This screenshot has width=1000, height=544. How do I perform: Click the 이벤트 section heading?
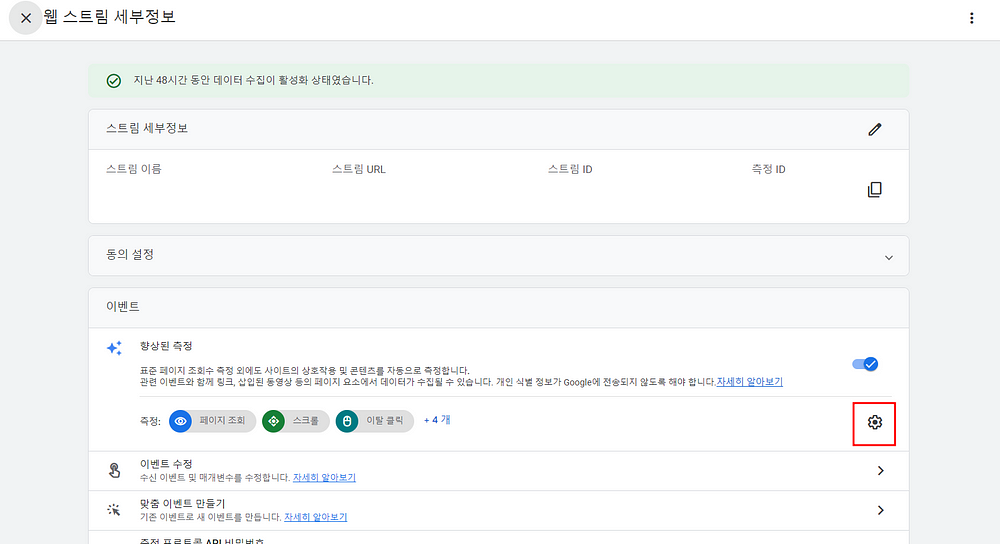122,307
